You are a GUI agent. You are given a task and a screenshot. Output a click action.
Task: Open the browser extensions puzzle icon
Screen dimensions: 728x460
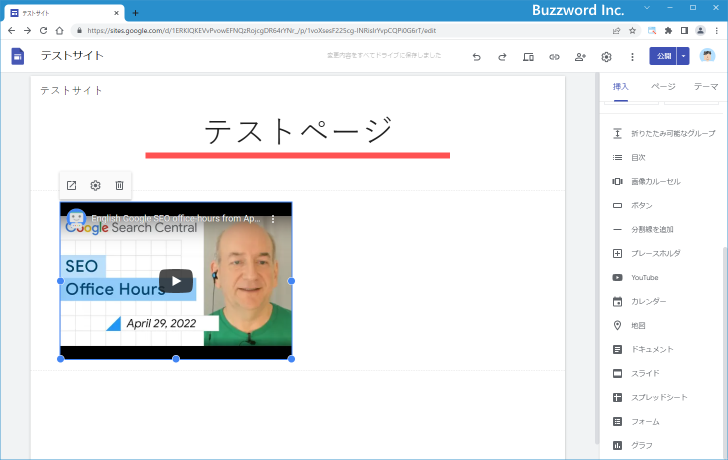(668, 31)
